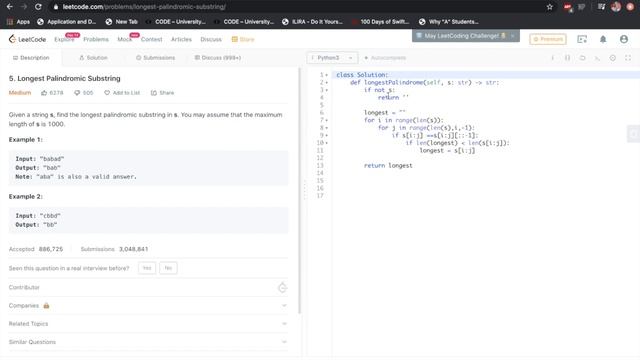Viewport: 640px width, 360px height.
Task: Click the LeetCode logo
Action: (x=27, y=39)
